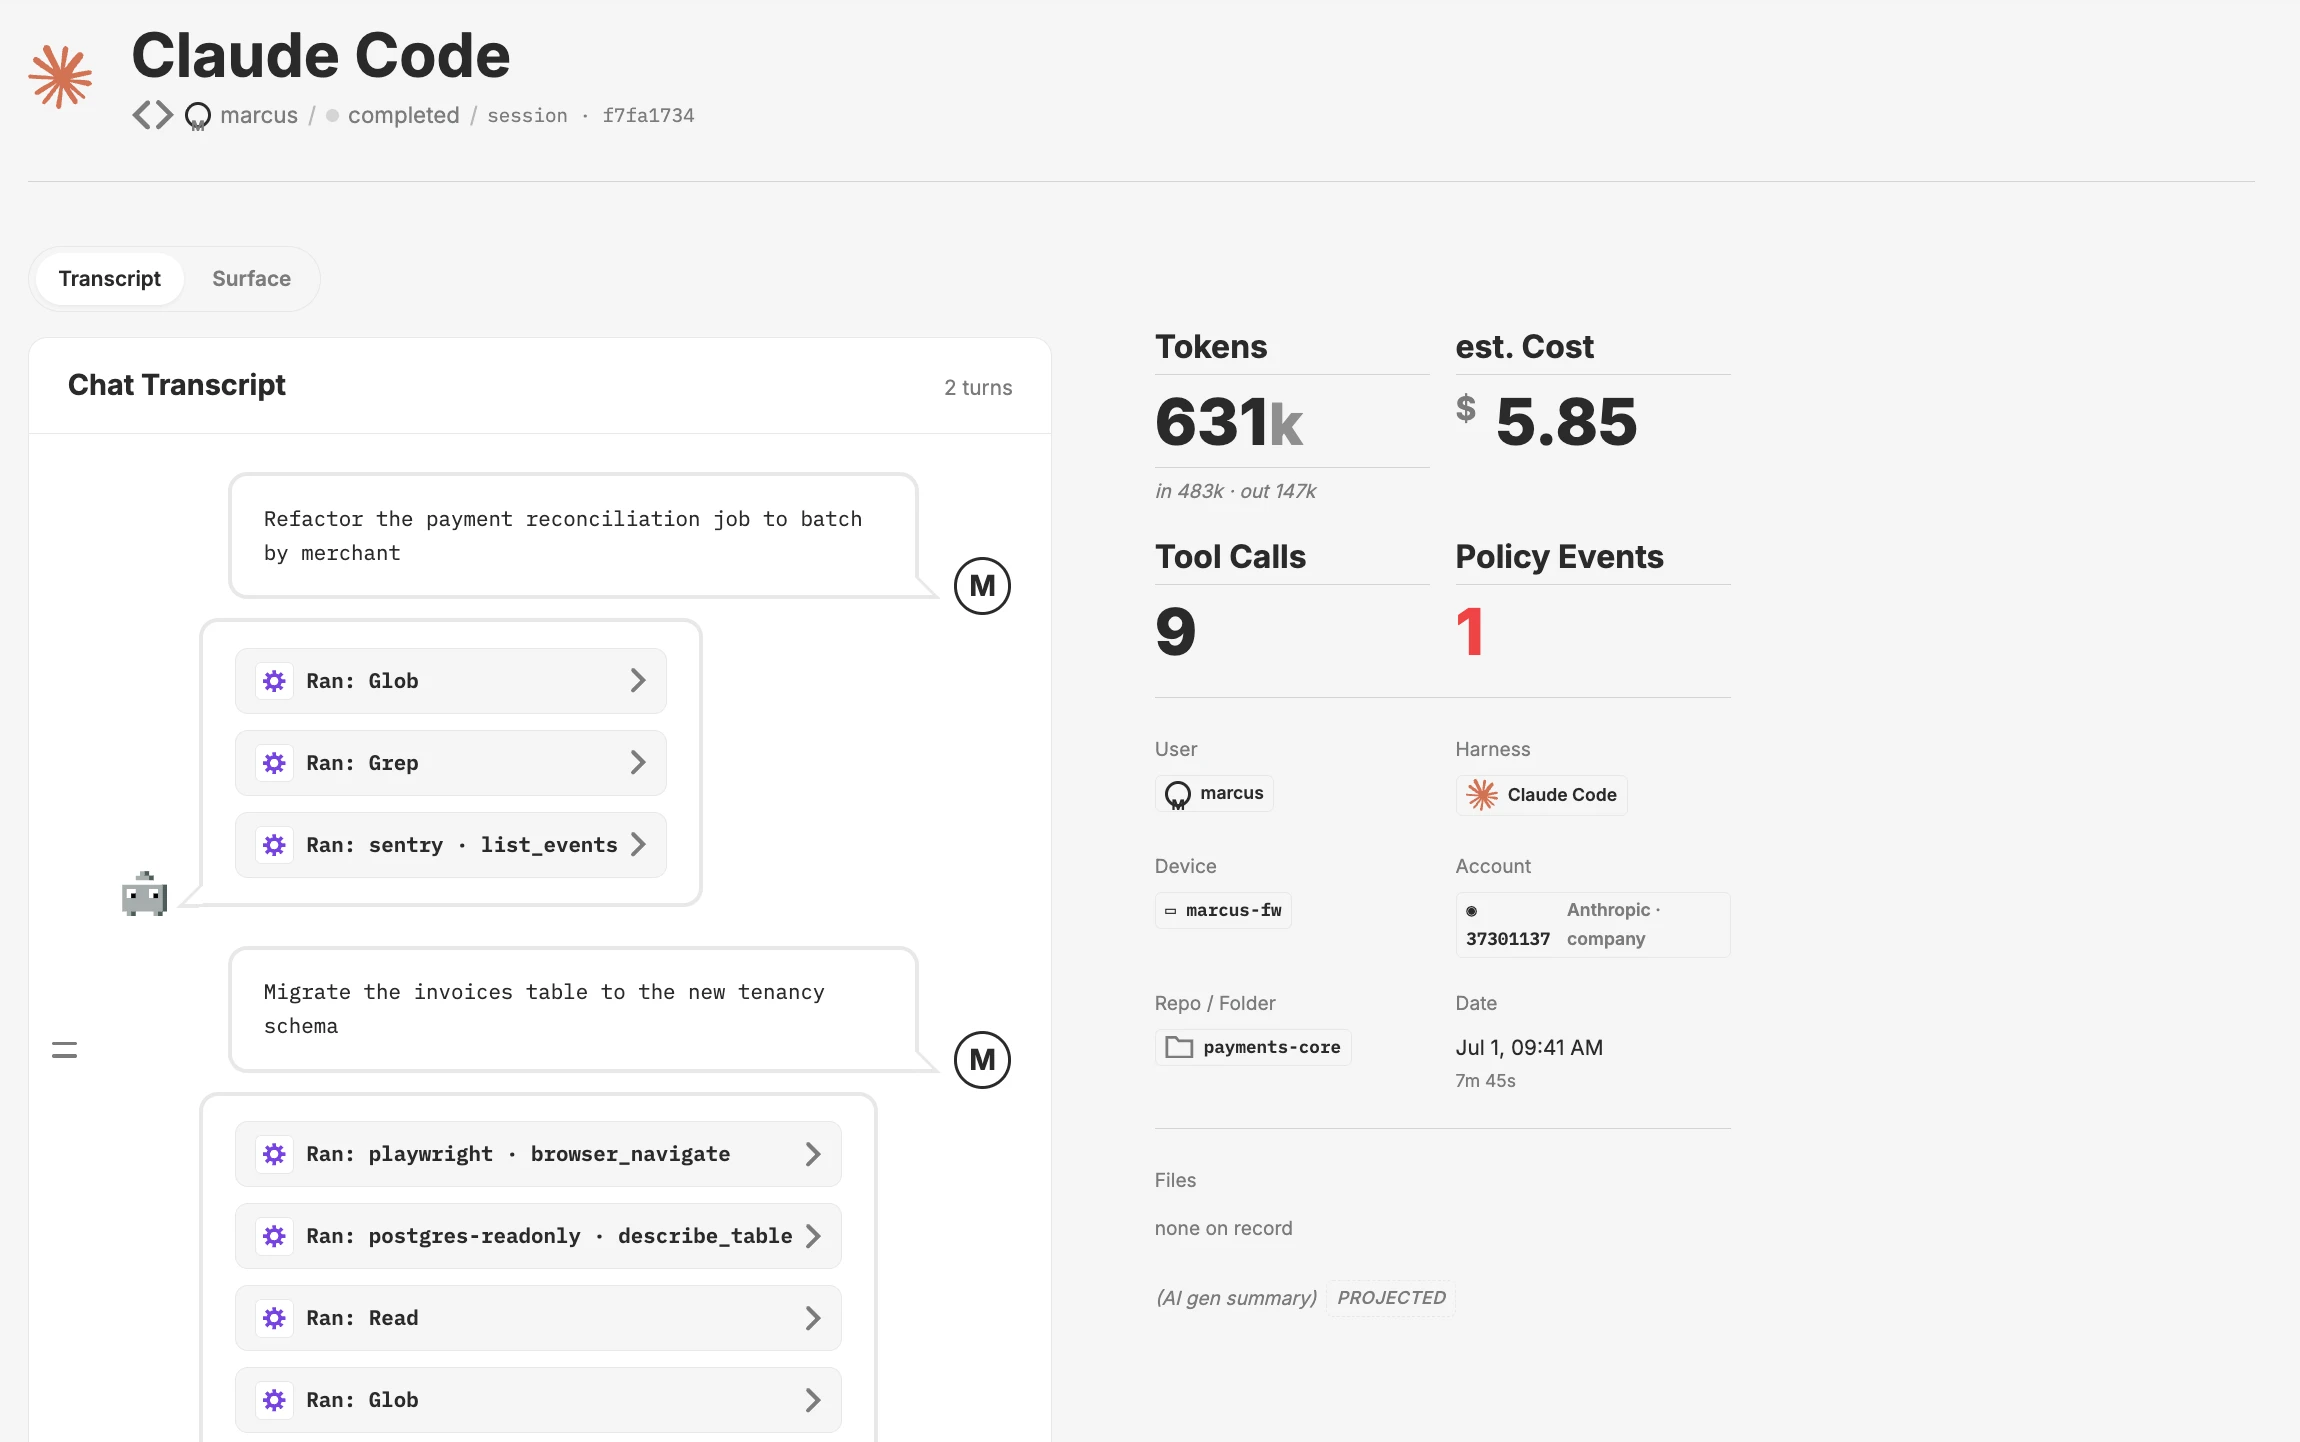Expand the playwright browser_navigate chevron
Viewport: 2300px width, 1442px height.
click(x=813, y=1154)
